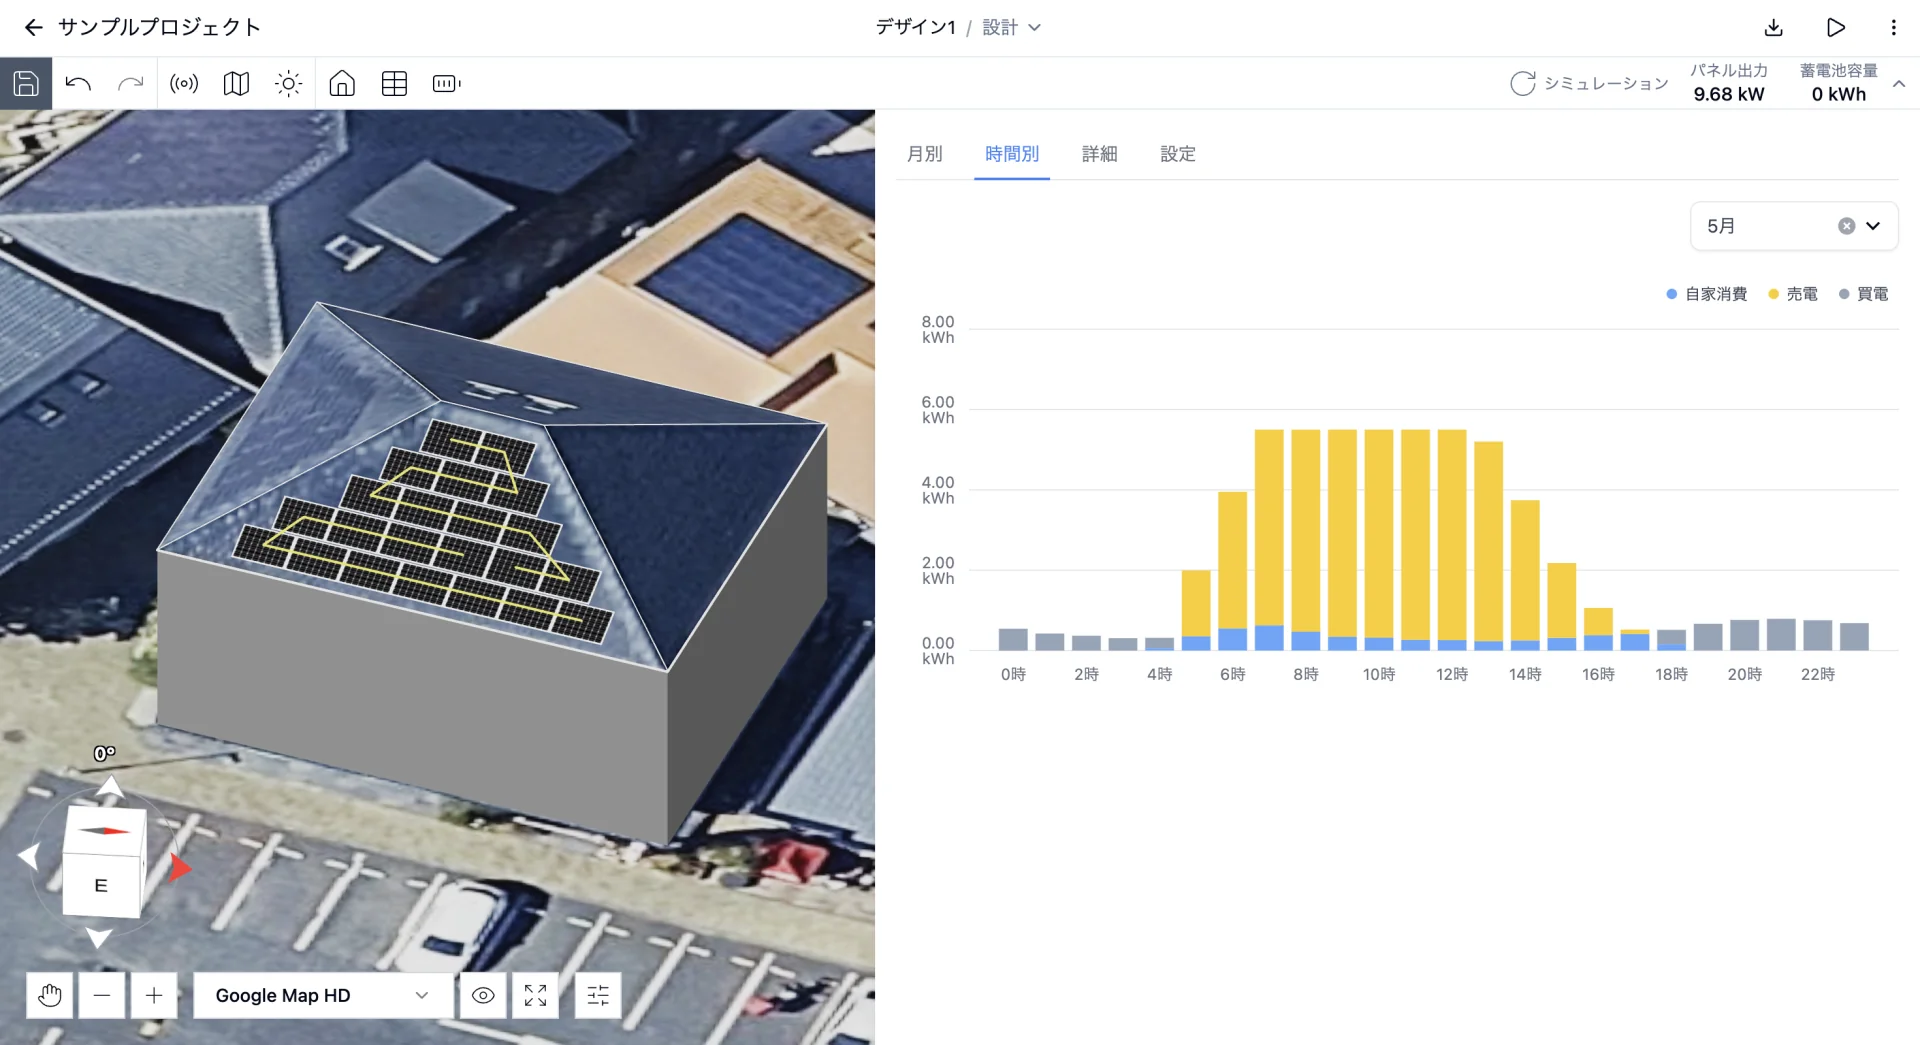Rotate view with the compass up arrow
1920x1045 pixels.
coord(110,787)
